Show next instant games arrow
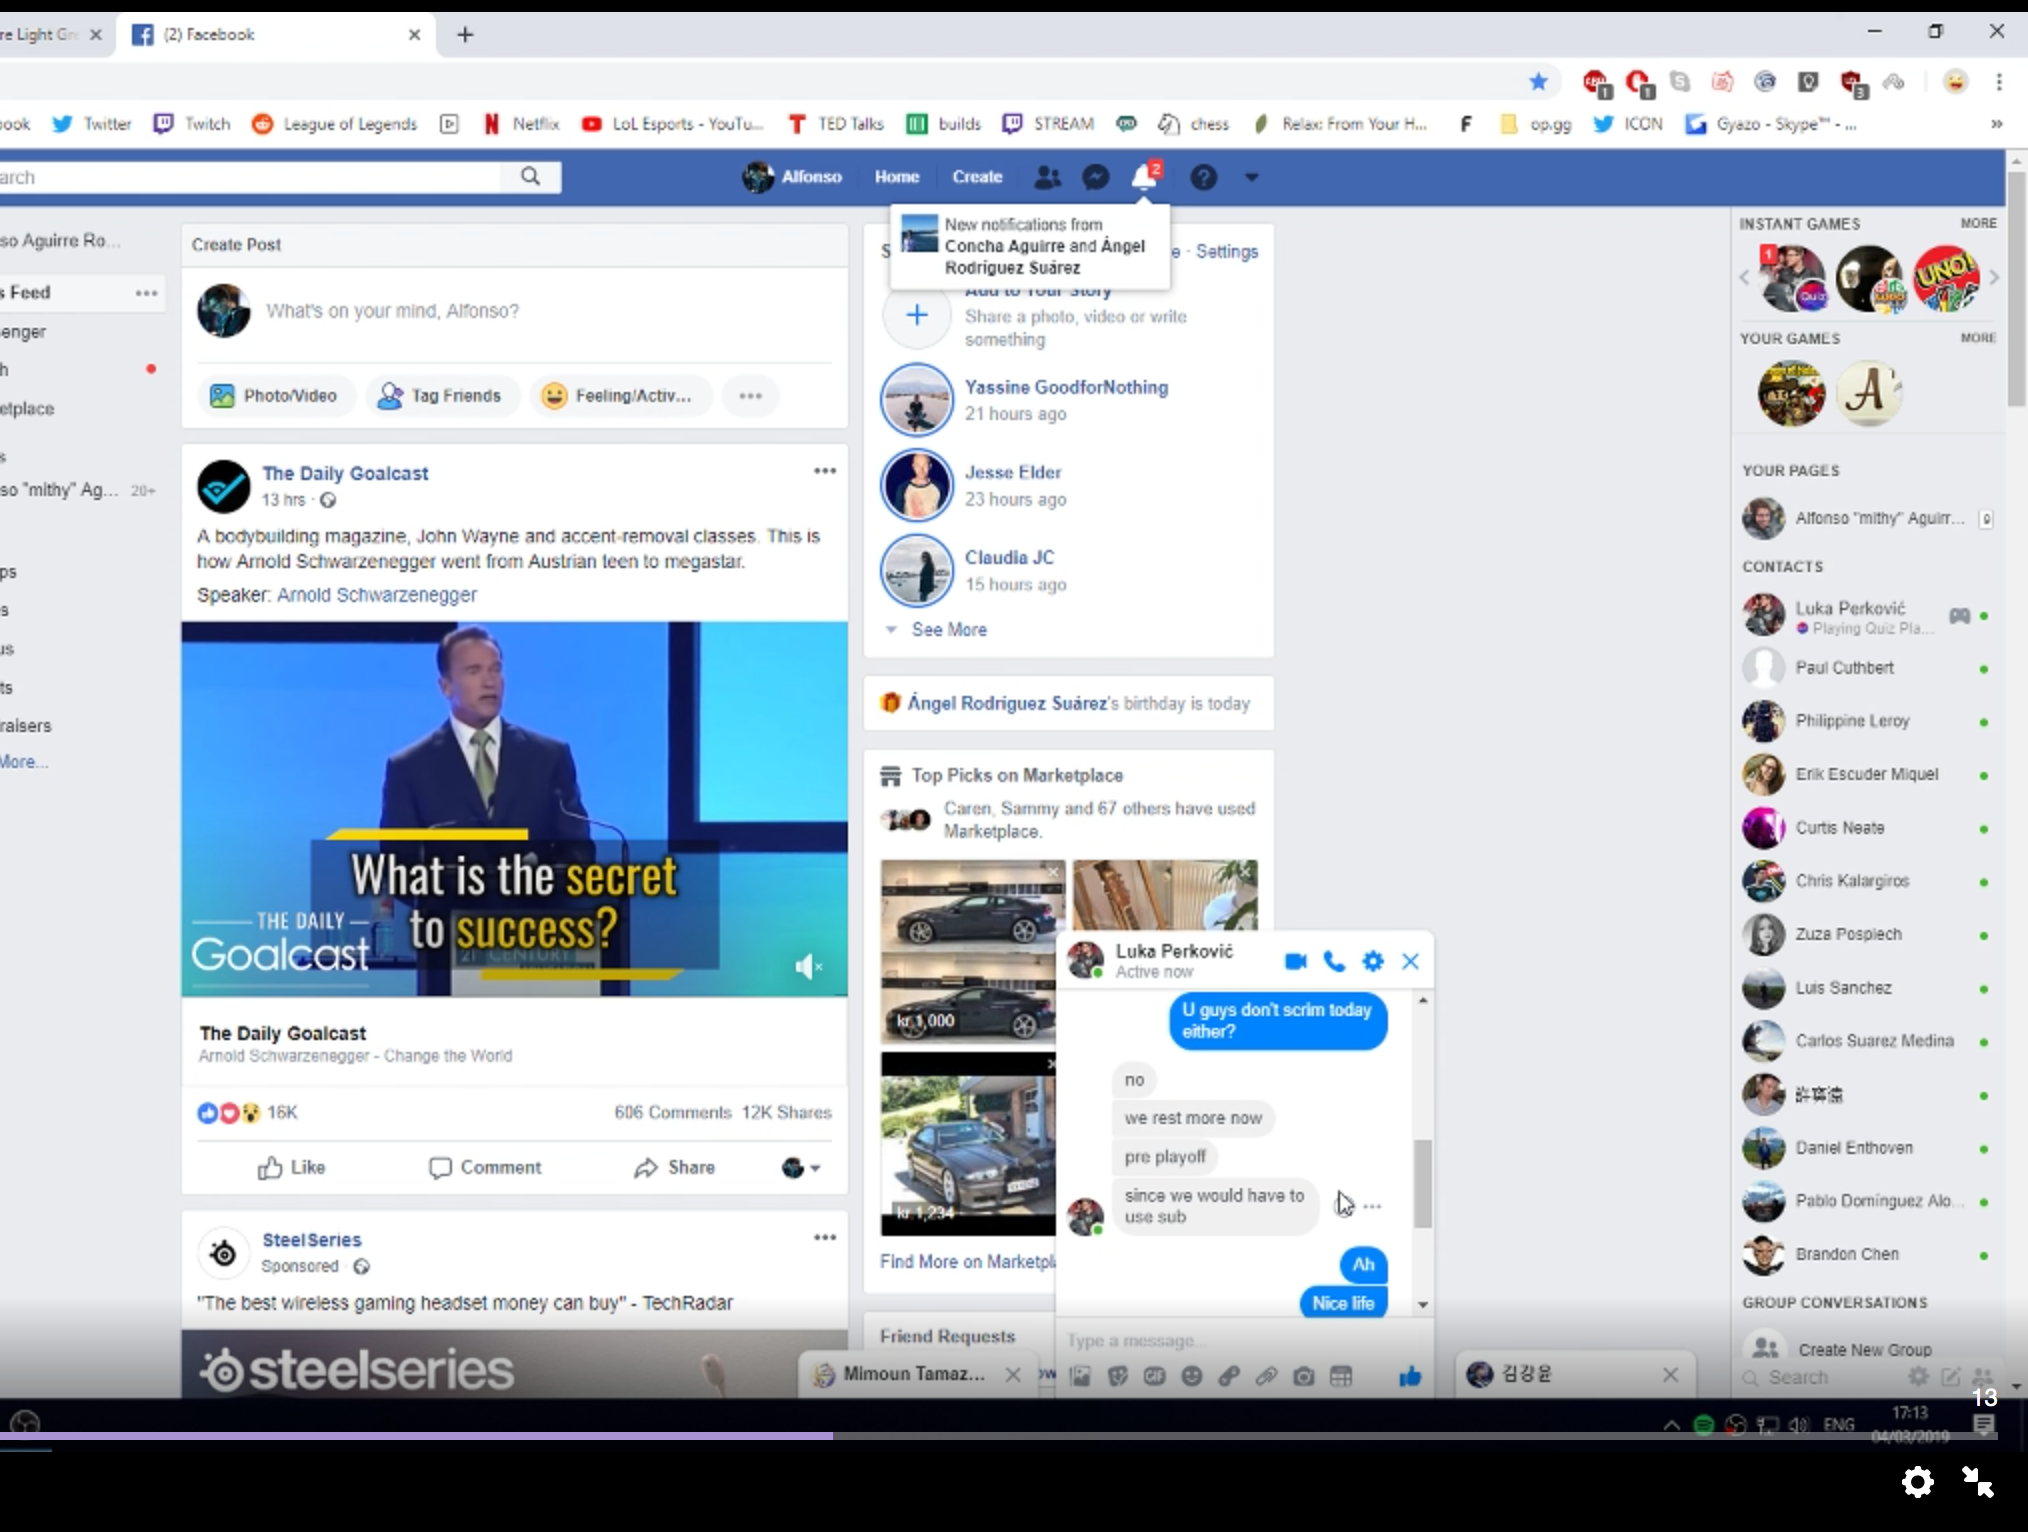 tap(1993, 278)
